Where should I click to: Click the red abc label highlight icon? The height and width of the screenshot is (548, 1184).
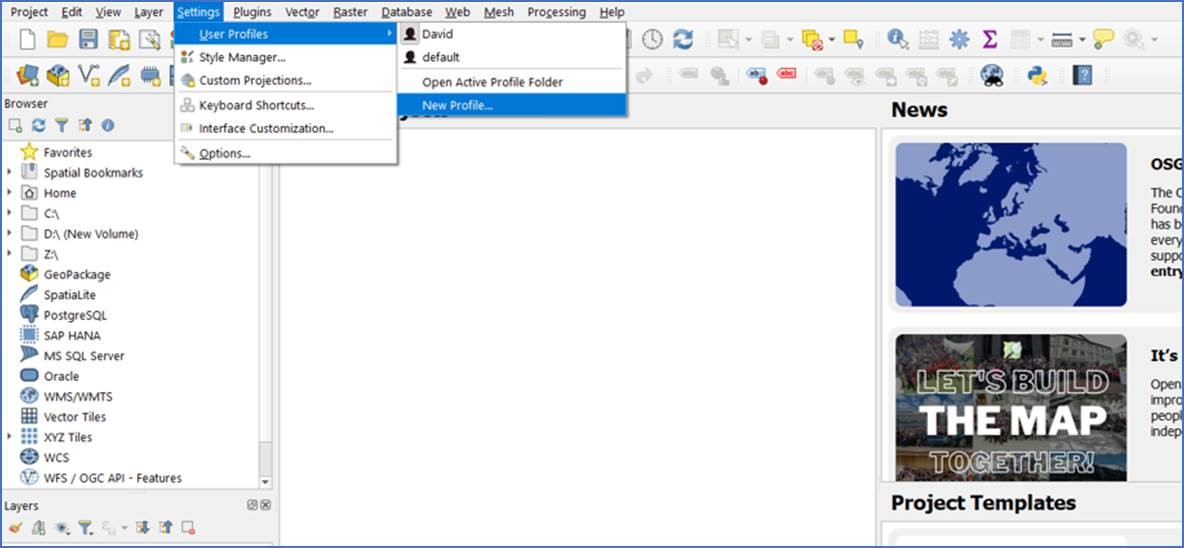pyautogui.click(x=786, y=74)
